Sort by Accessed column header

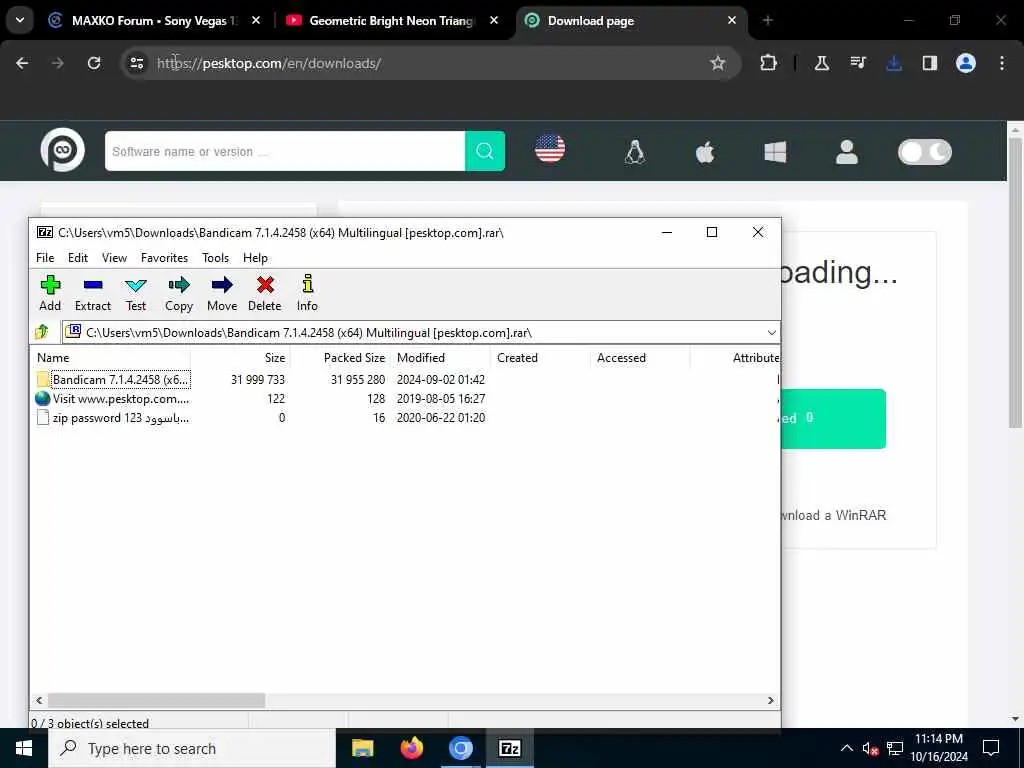(640, 358)
